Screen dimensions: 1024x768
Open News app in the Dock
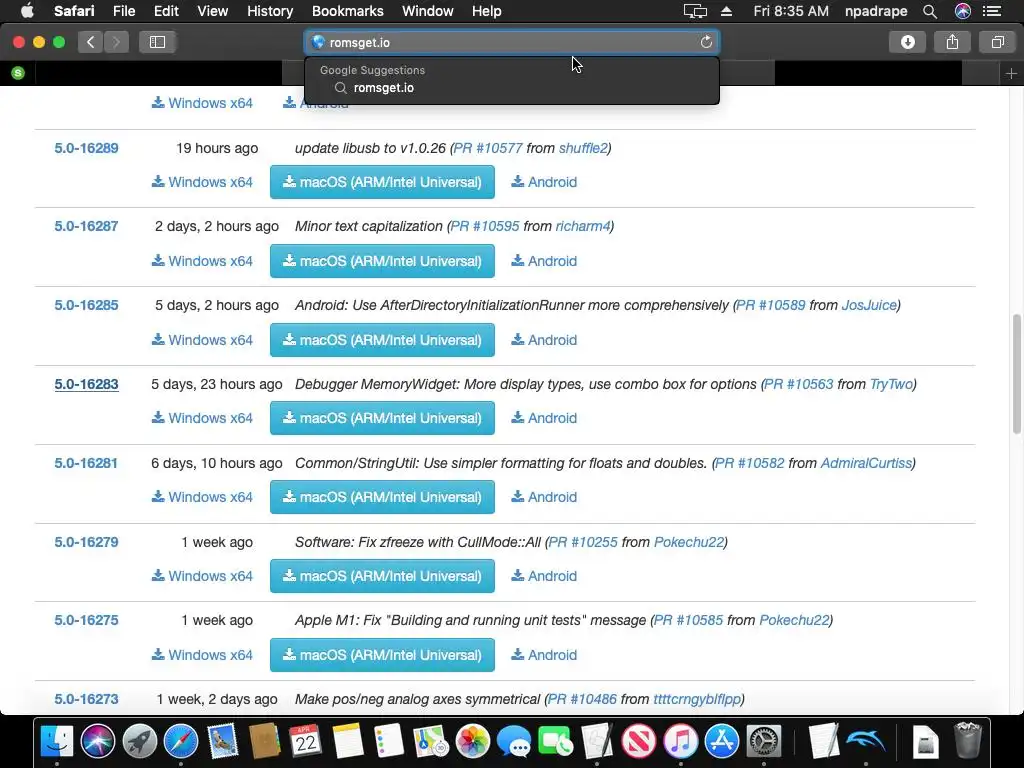pyautogui.click(x=639, y=741)
